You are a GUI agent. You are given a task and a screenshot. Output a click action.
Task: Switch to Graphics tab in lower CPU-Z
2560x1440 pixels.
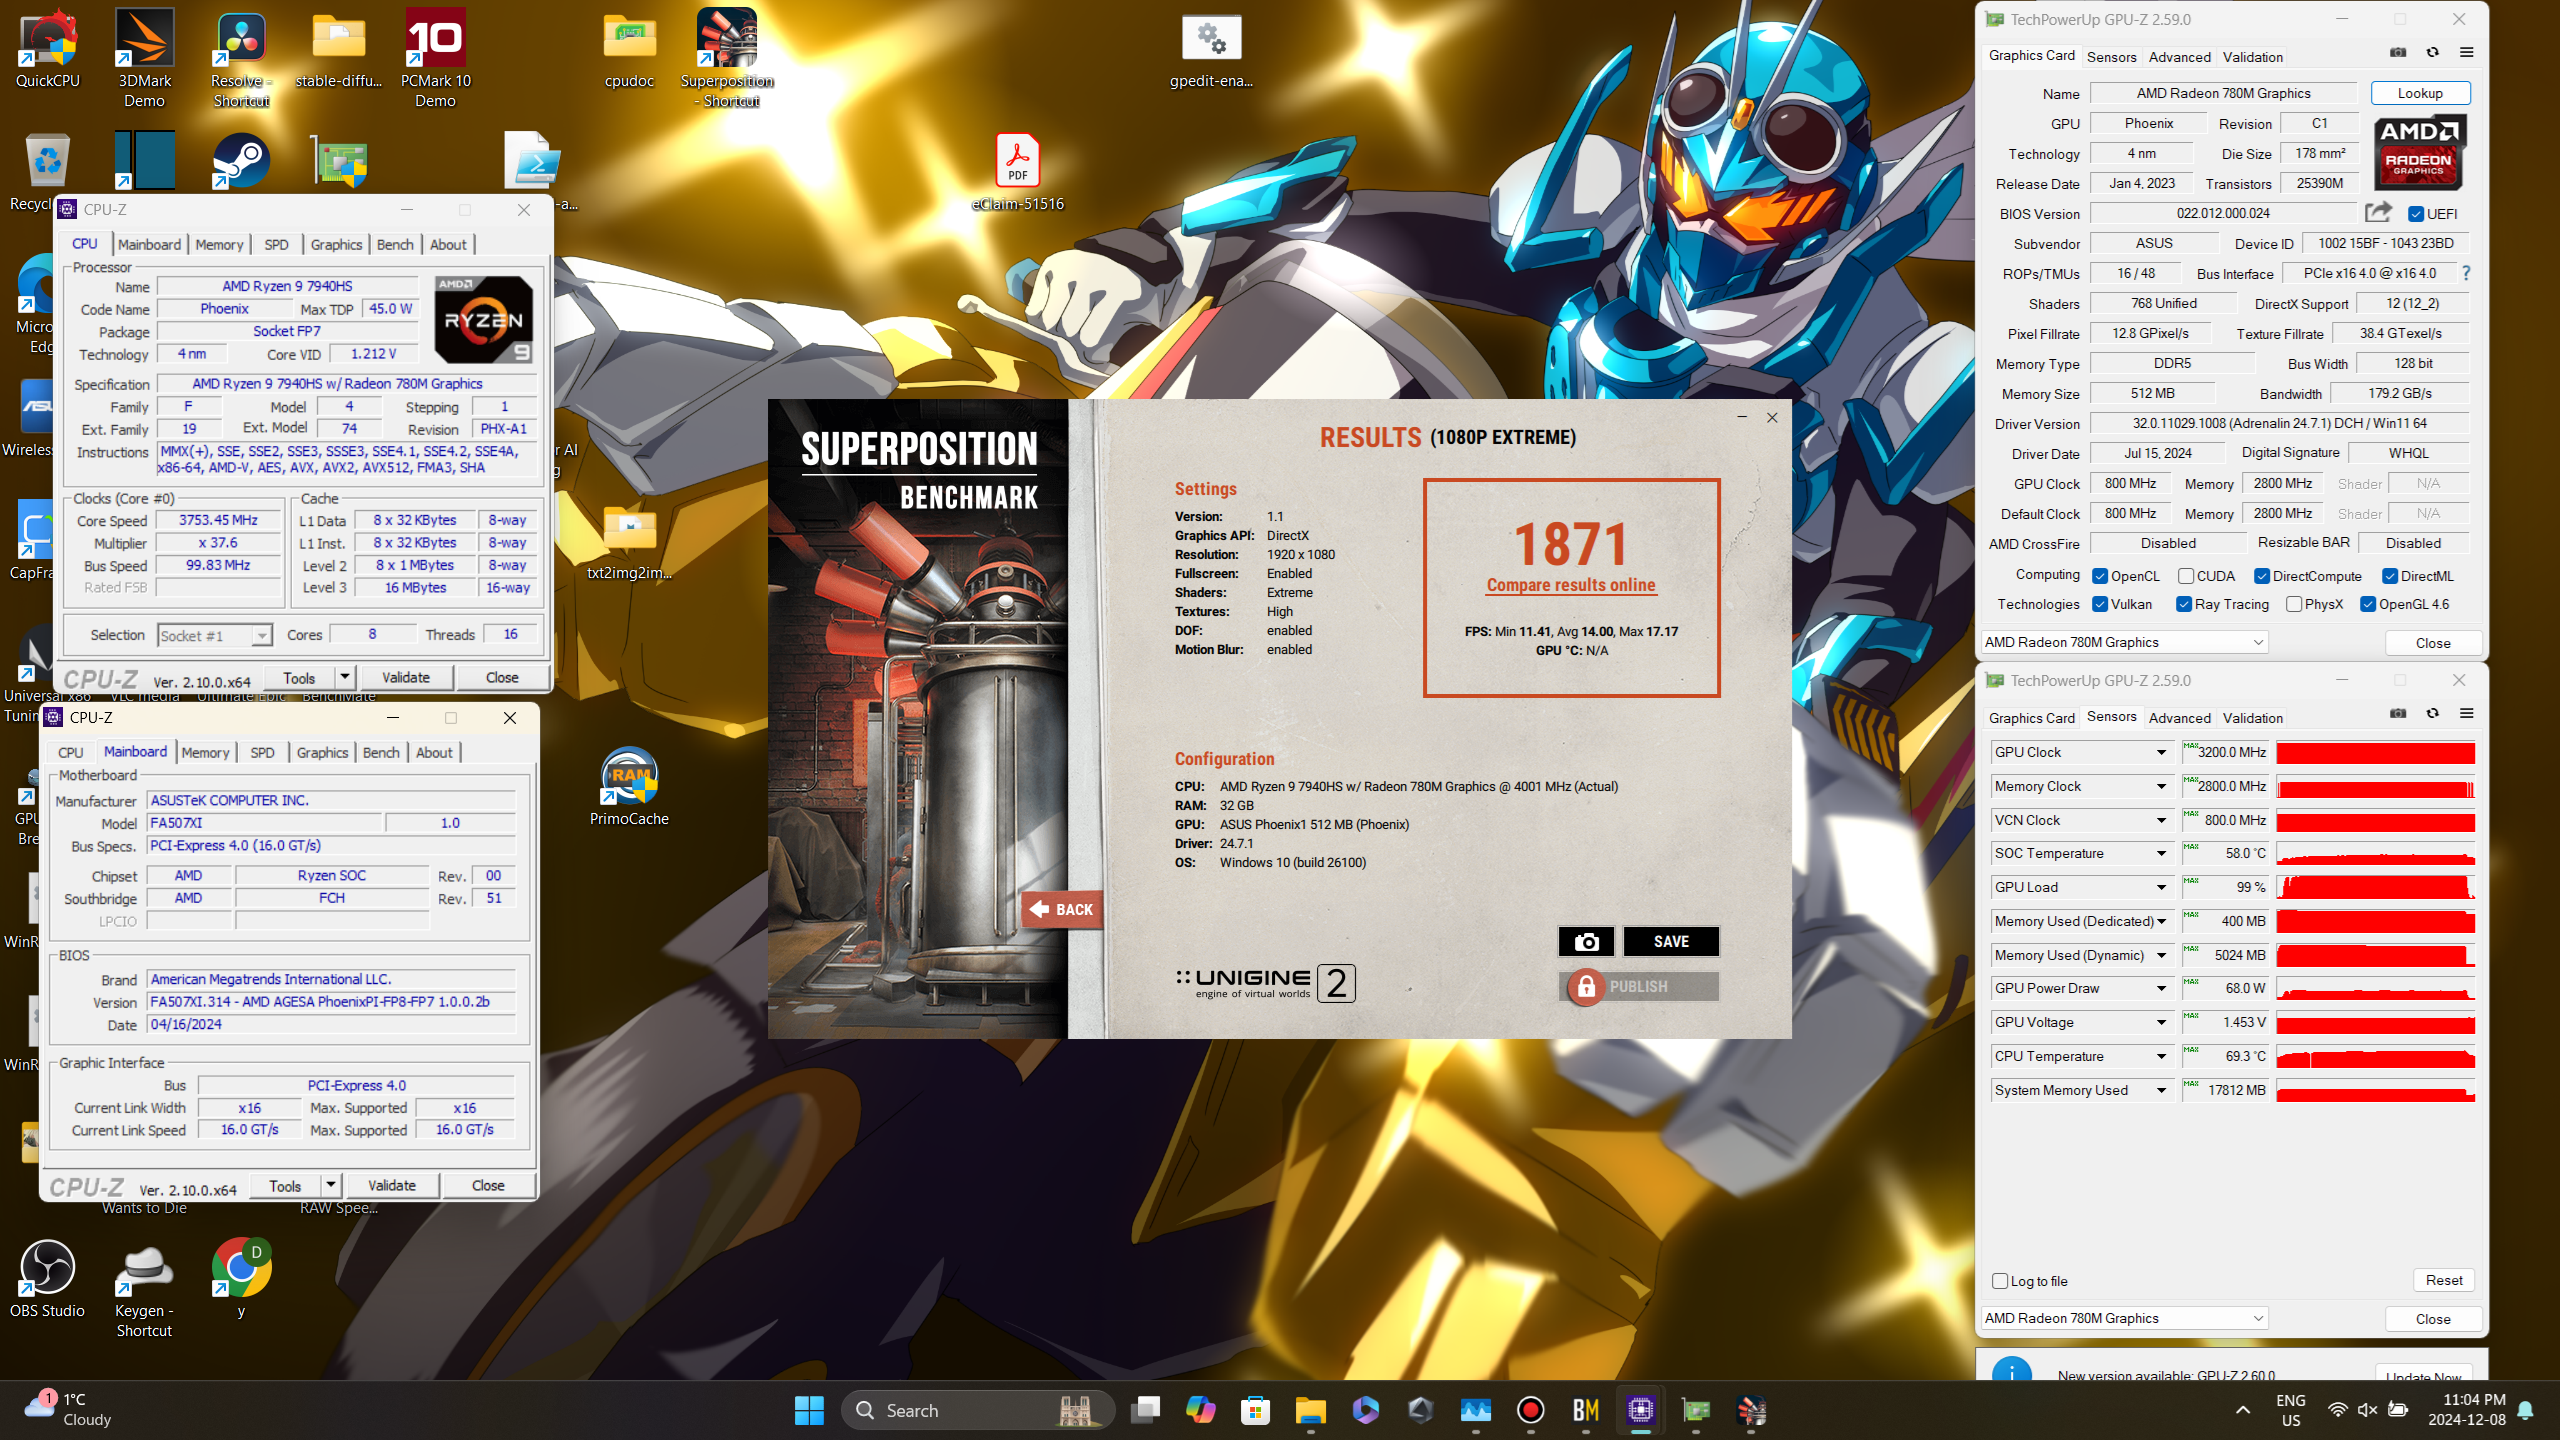(322, 752)
